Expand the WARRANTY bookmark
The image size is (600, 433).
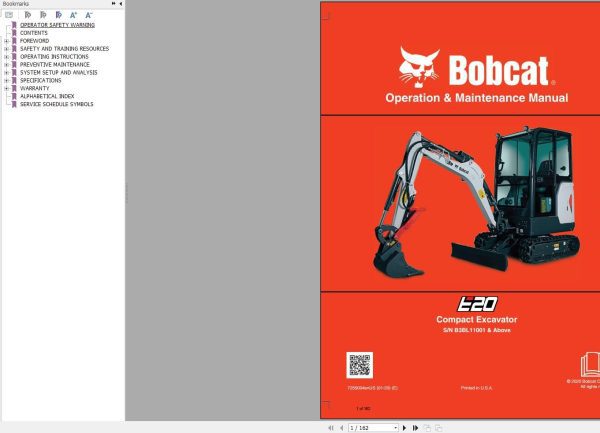[6, 88]
